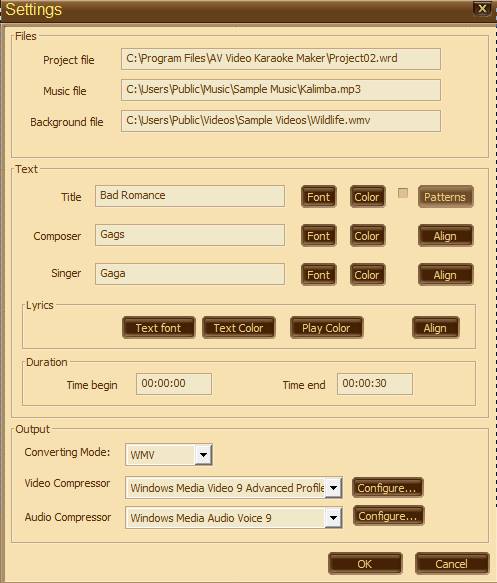
Task: Click the 'Converting Mode:' label
Action: 67,452
